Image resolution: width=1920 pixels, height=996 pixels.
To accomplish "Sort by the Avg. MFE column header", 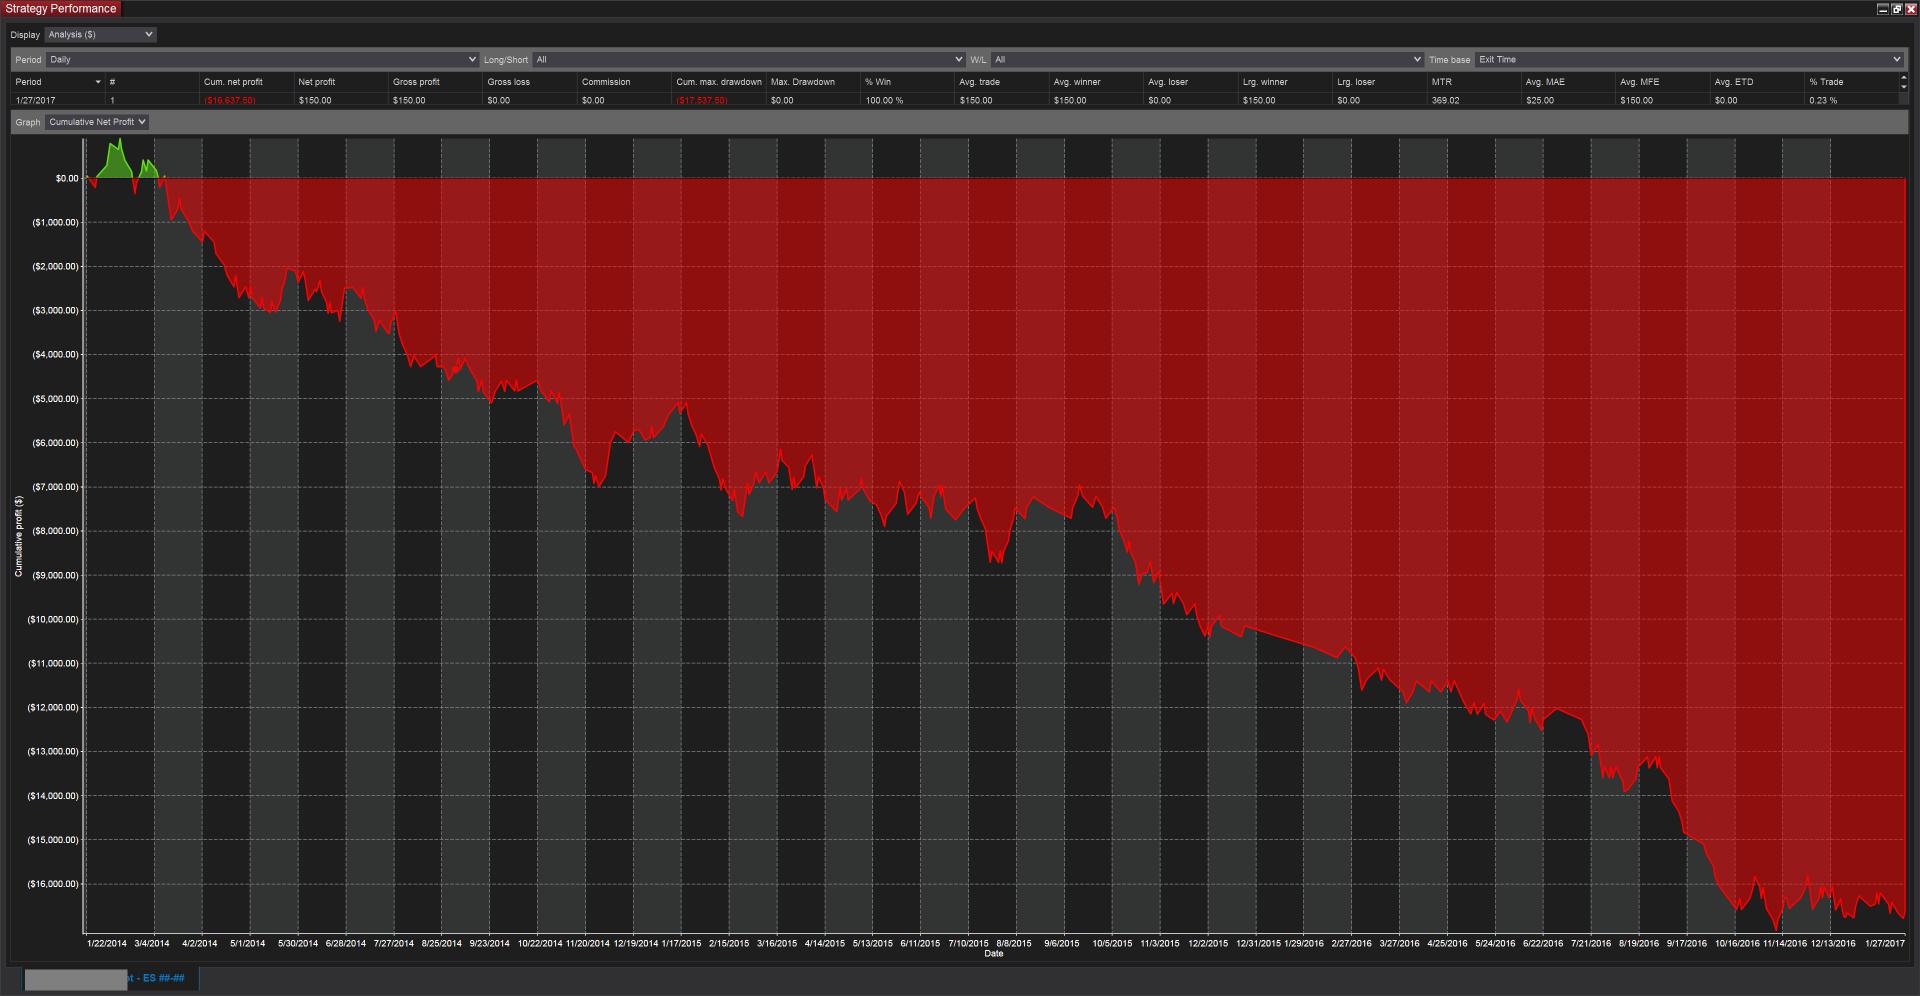I will 1663,82.
